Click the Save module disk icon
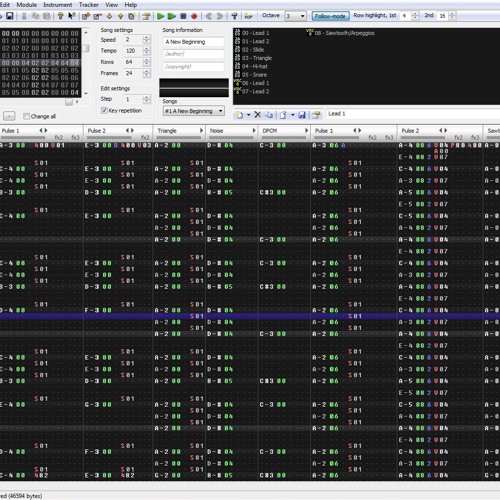Image resolution: width=500 pixels, height=500 pixels. tap(9, 16)
